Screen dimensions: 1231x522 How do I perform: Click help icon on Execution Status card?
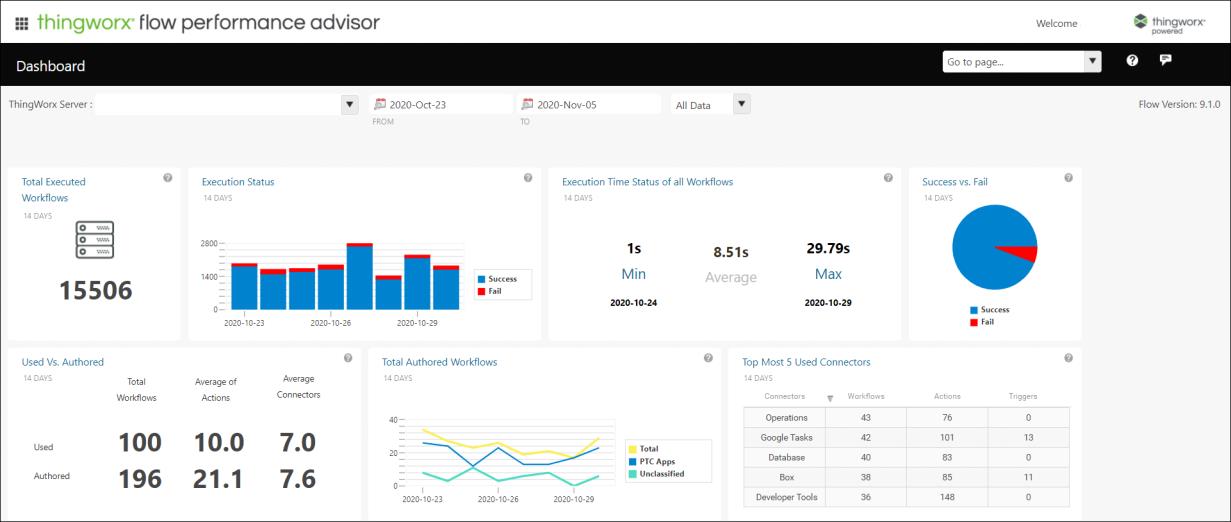(528, 178)
